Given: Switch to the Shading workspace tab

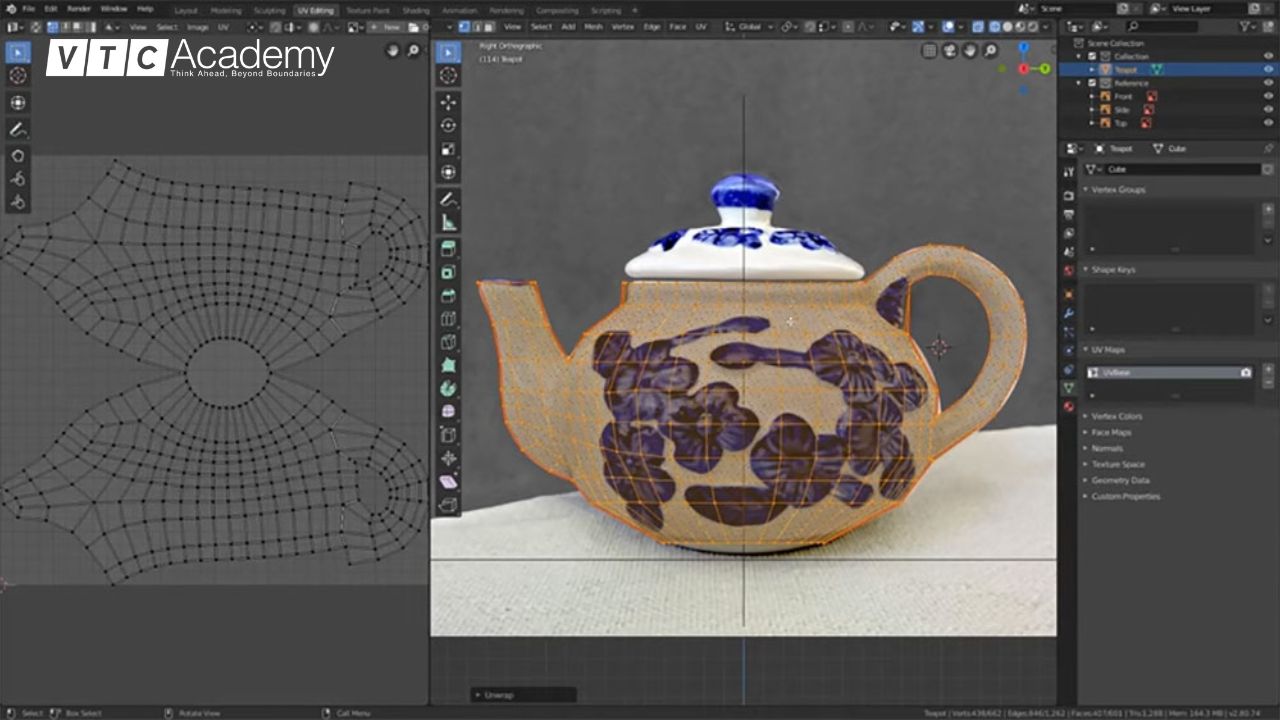Looking at the screenshot, I should pos(417,10).
